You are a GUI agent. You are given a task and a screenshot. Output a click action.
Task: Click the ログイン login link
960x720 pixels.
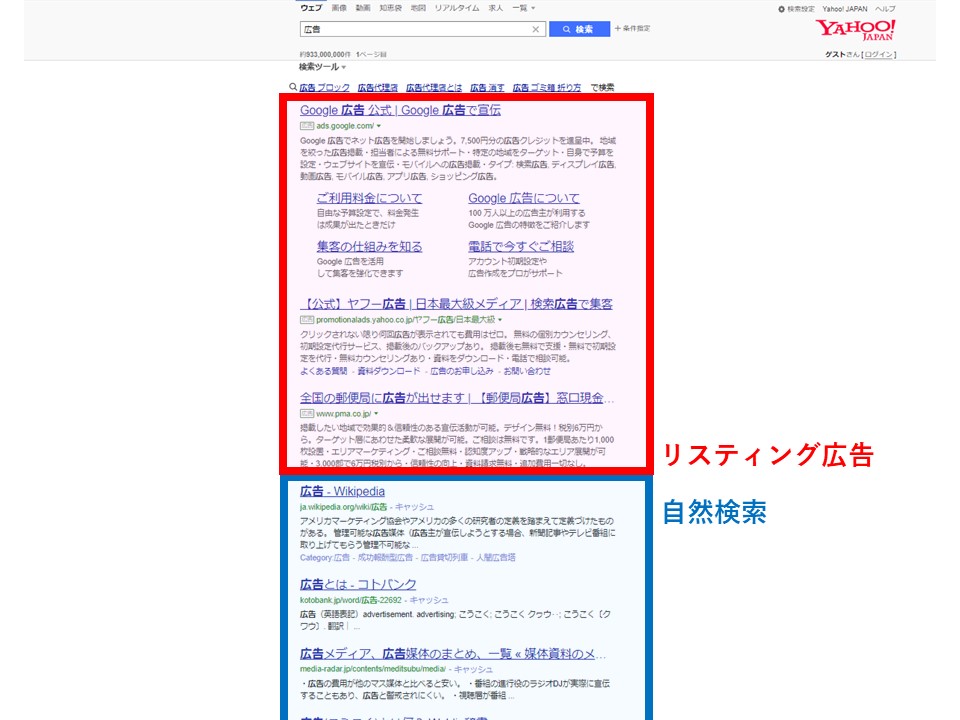(x=879, y=54)
